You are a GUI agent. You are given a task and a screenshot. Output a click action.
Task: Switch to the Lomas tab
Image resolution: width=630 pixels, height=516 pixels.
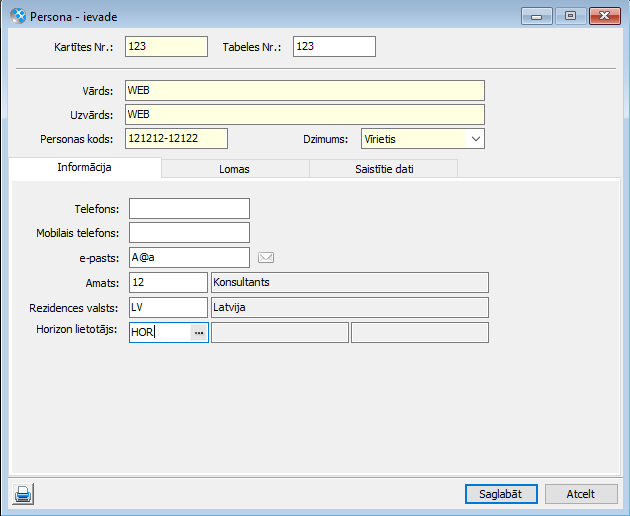234,169
